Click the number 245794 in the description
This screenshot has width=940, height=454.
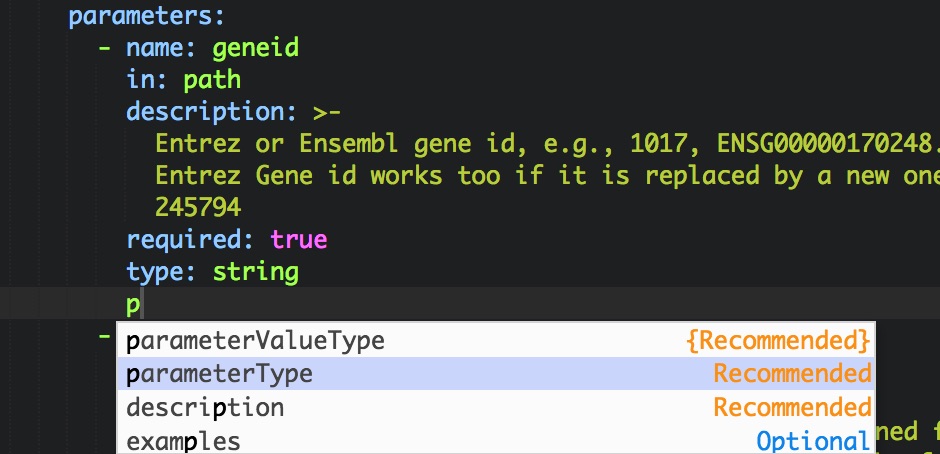coord(198,208)
